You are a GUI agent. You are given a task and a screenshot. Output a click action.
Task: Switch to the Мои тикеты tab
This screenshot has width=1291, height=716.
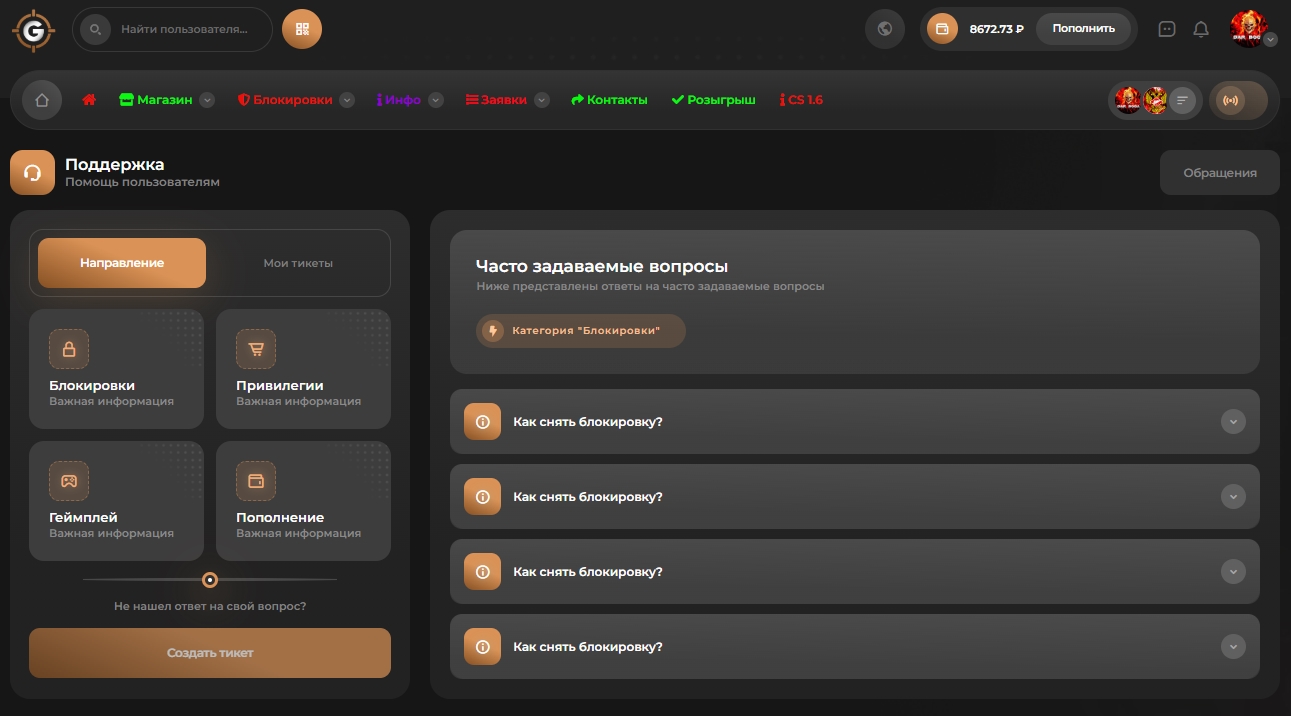(x=297, y=262)
